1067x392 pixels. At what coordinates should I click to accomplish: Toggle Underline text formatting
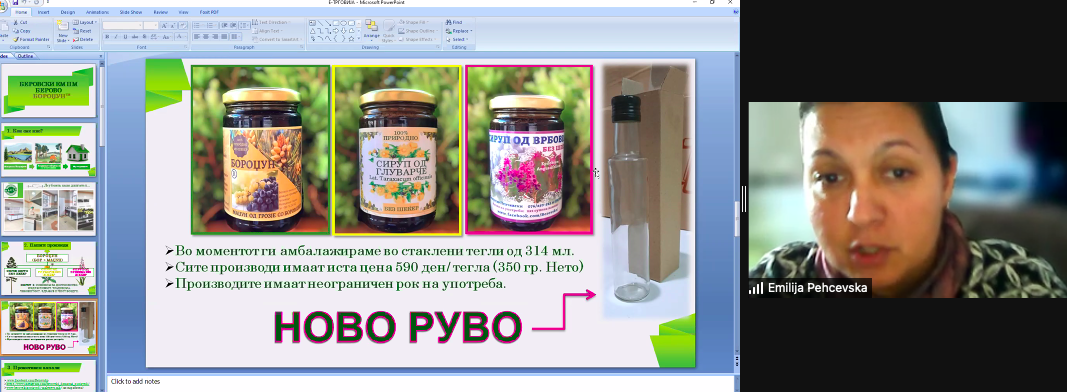tap(125, 36)
